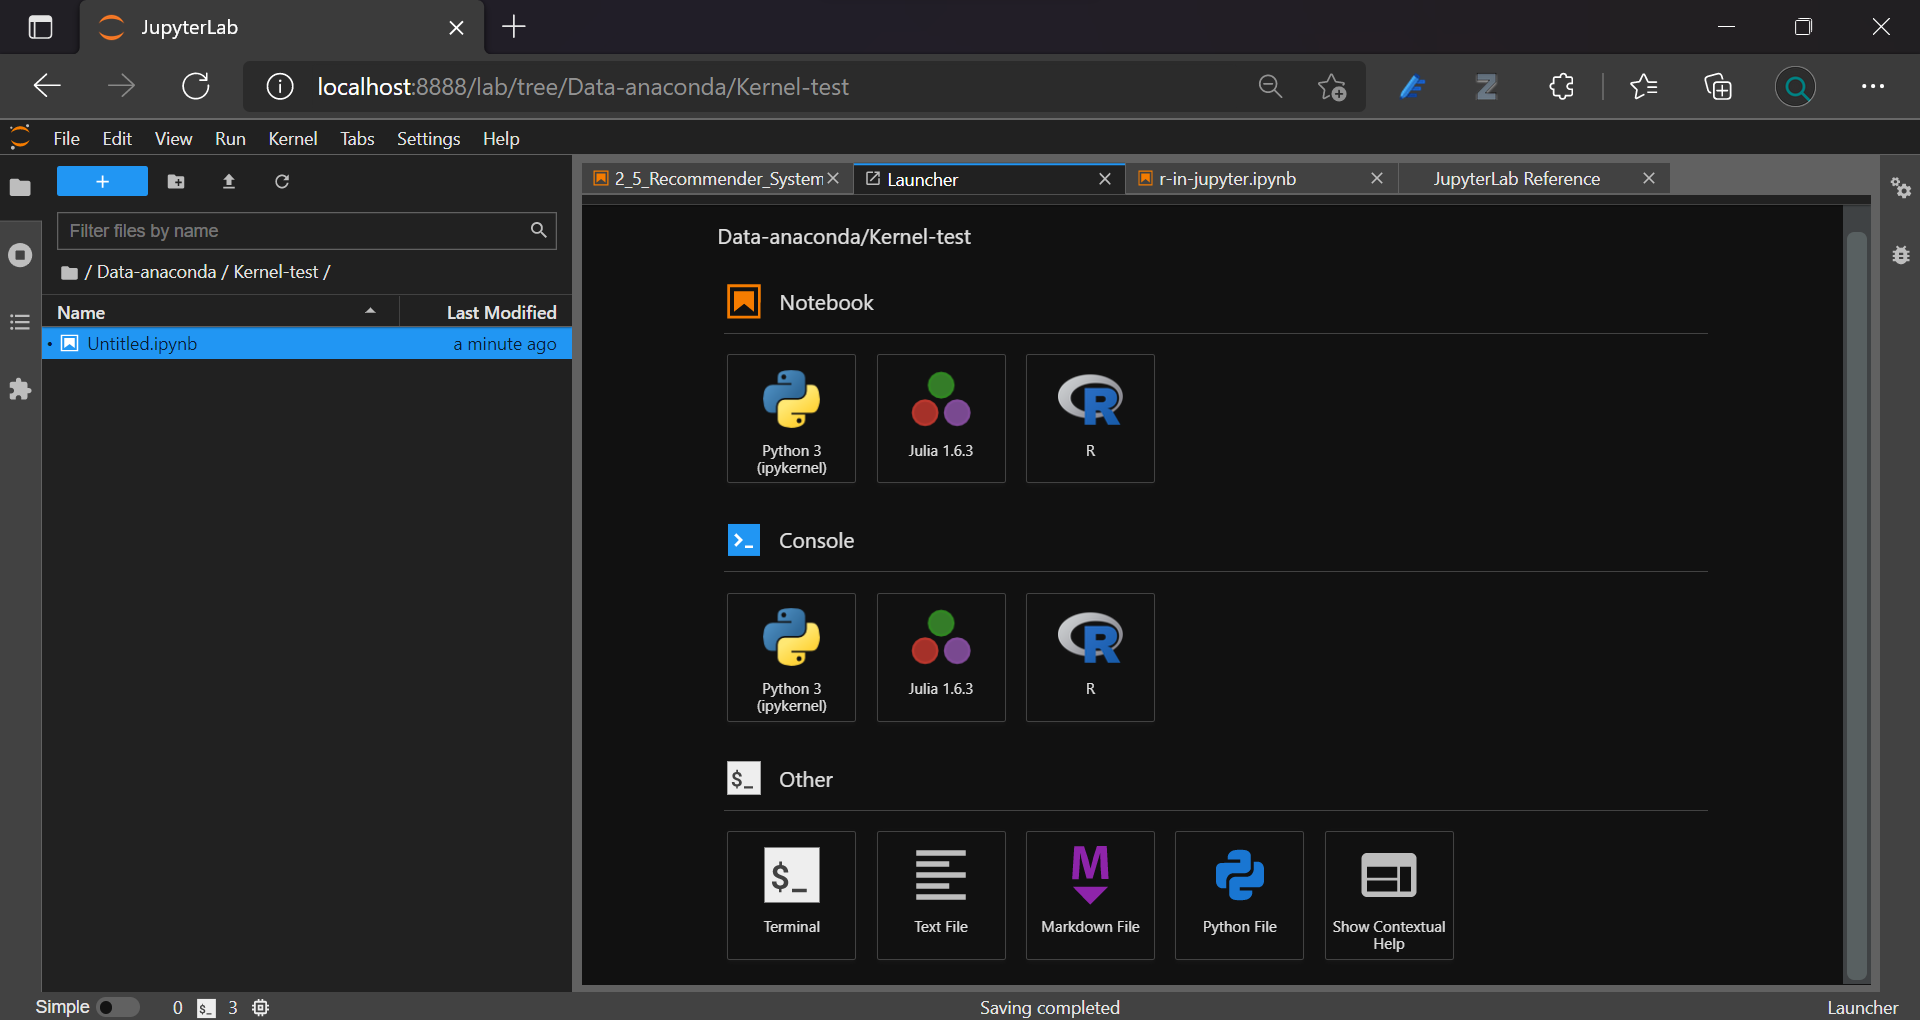Open browser Extensions puzzle icon

click(x=1561, y=87)
